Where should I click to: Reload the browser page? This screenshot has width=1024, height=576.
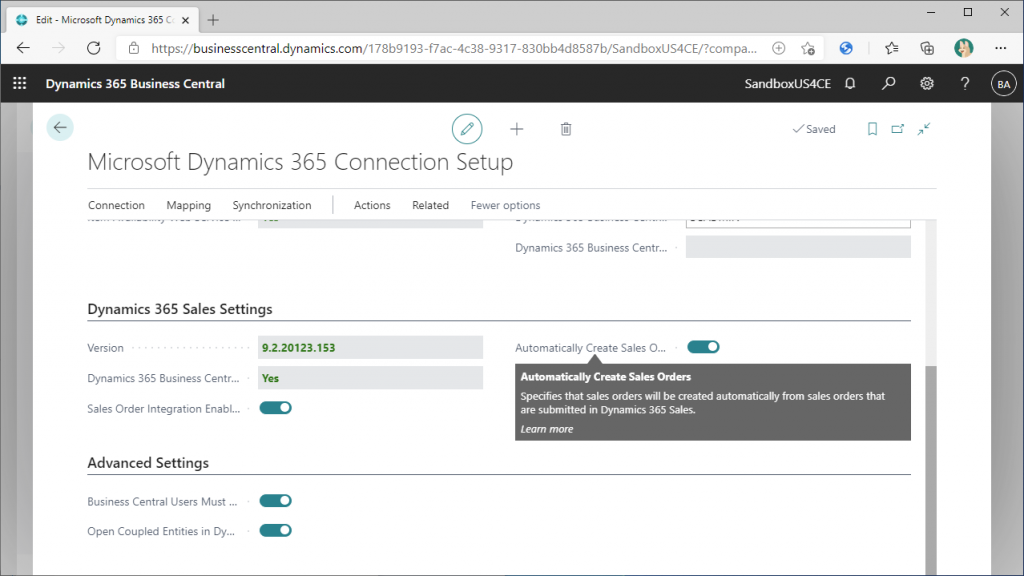point(94,48)
